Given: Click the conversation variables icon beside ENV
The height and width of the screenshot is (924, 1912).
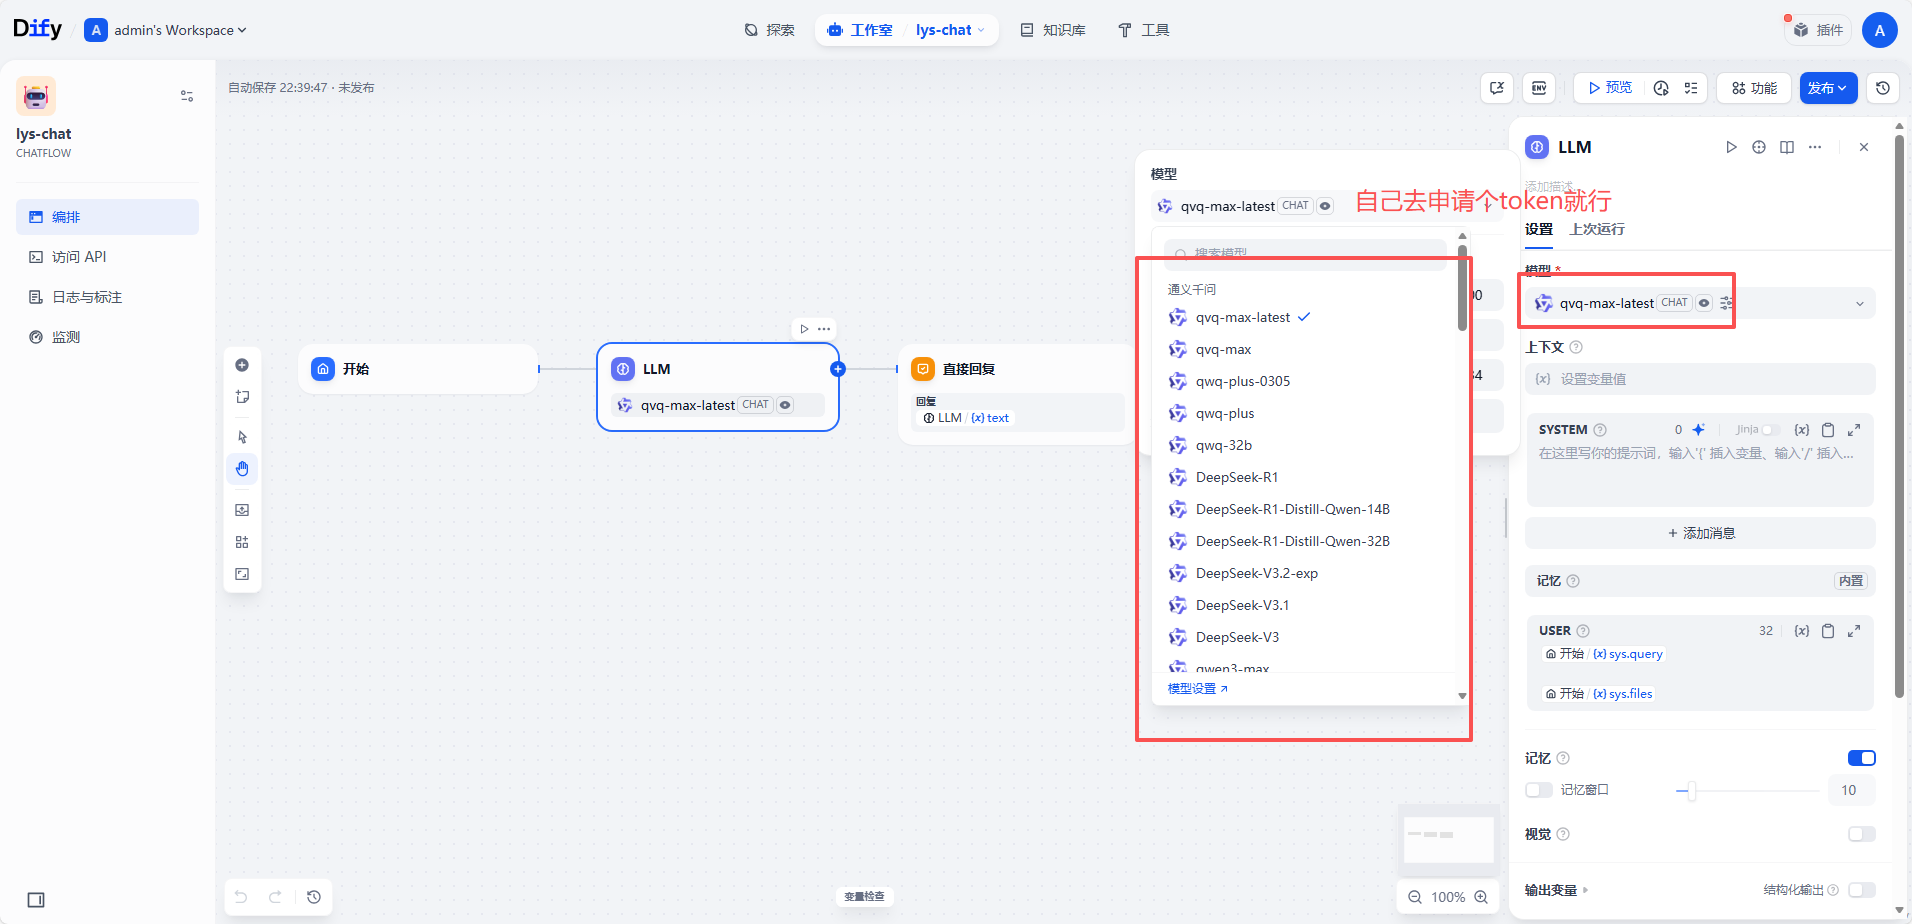Looking at the screenshot, I should [x=1497, y=88].
